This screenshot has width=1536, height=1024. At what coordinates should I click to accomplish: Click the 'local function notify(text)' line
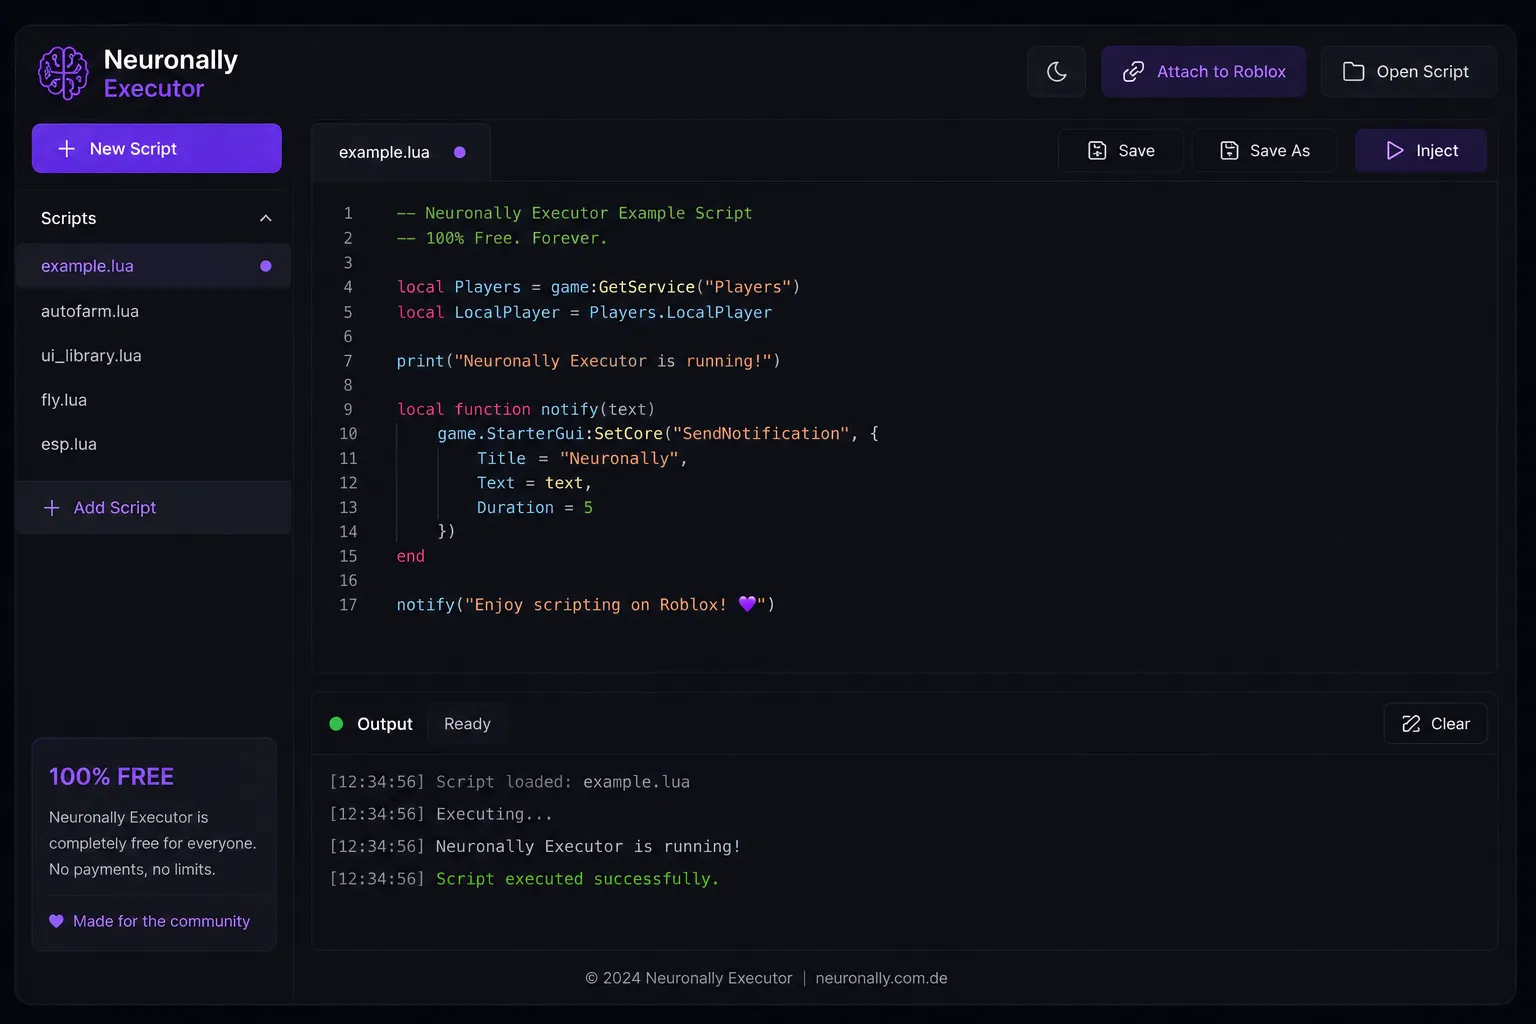[x=526, y=409]
